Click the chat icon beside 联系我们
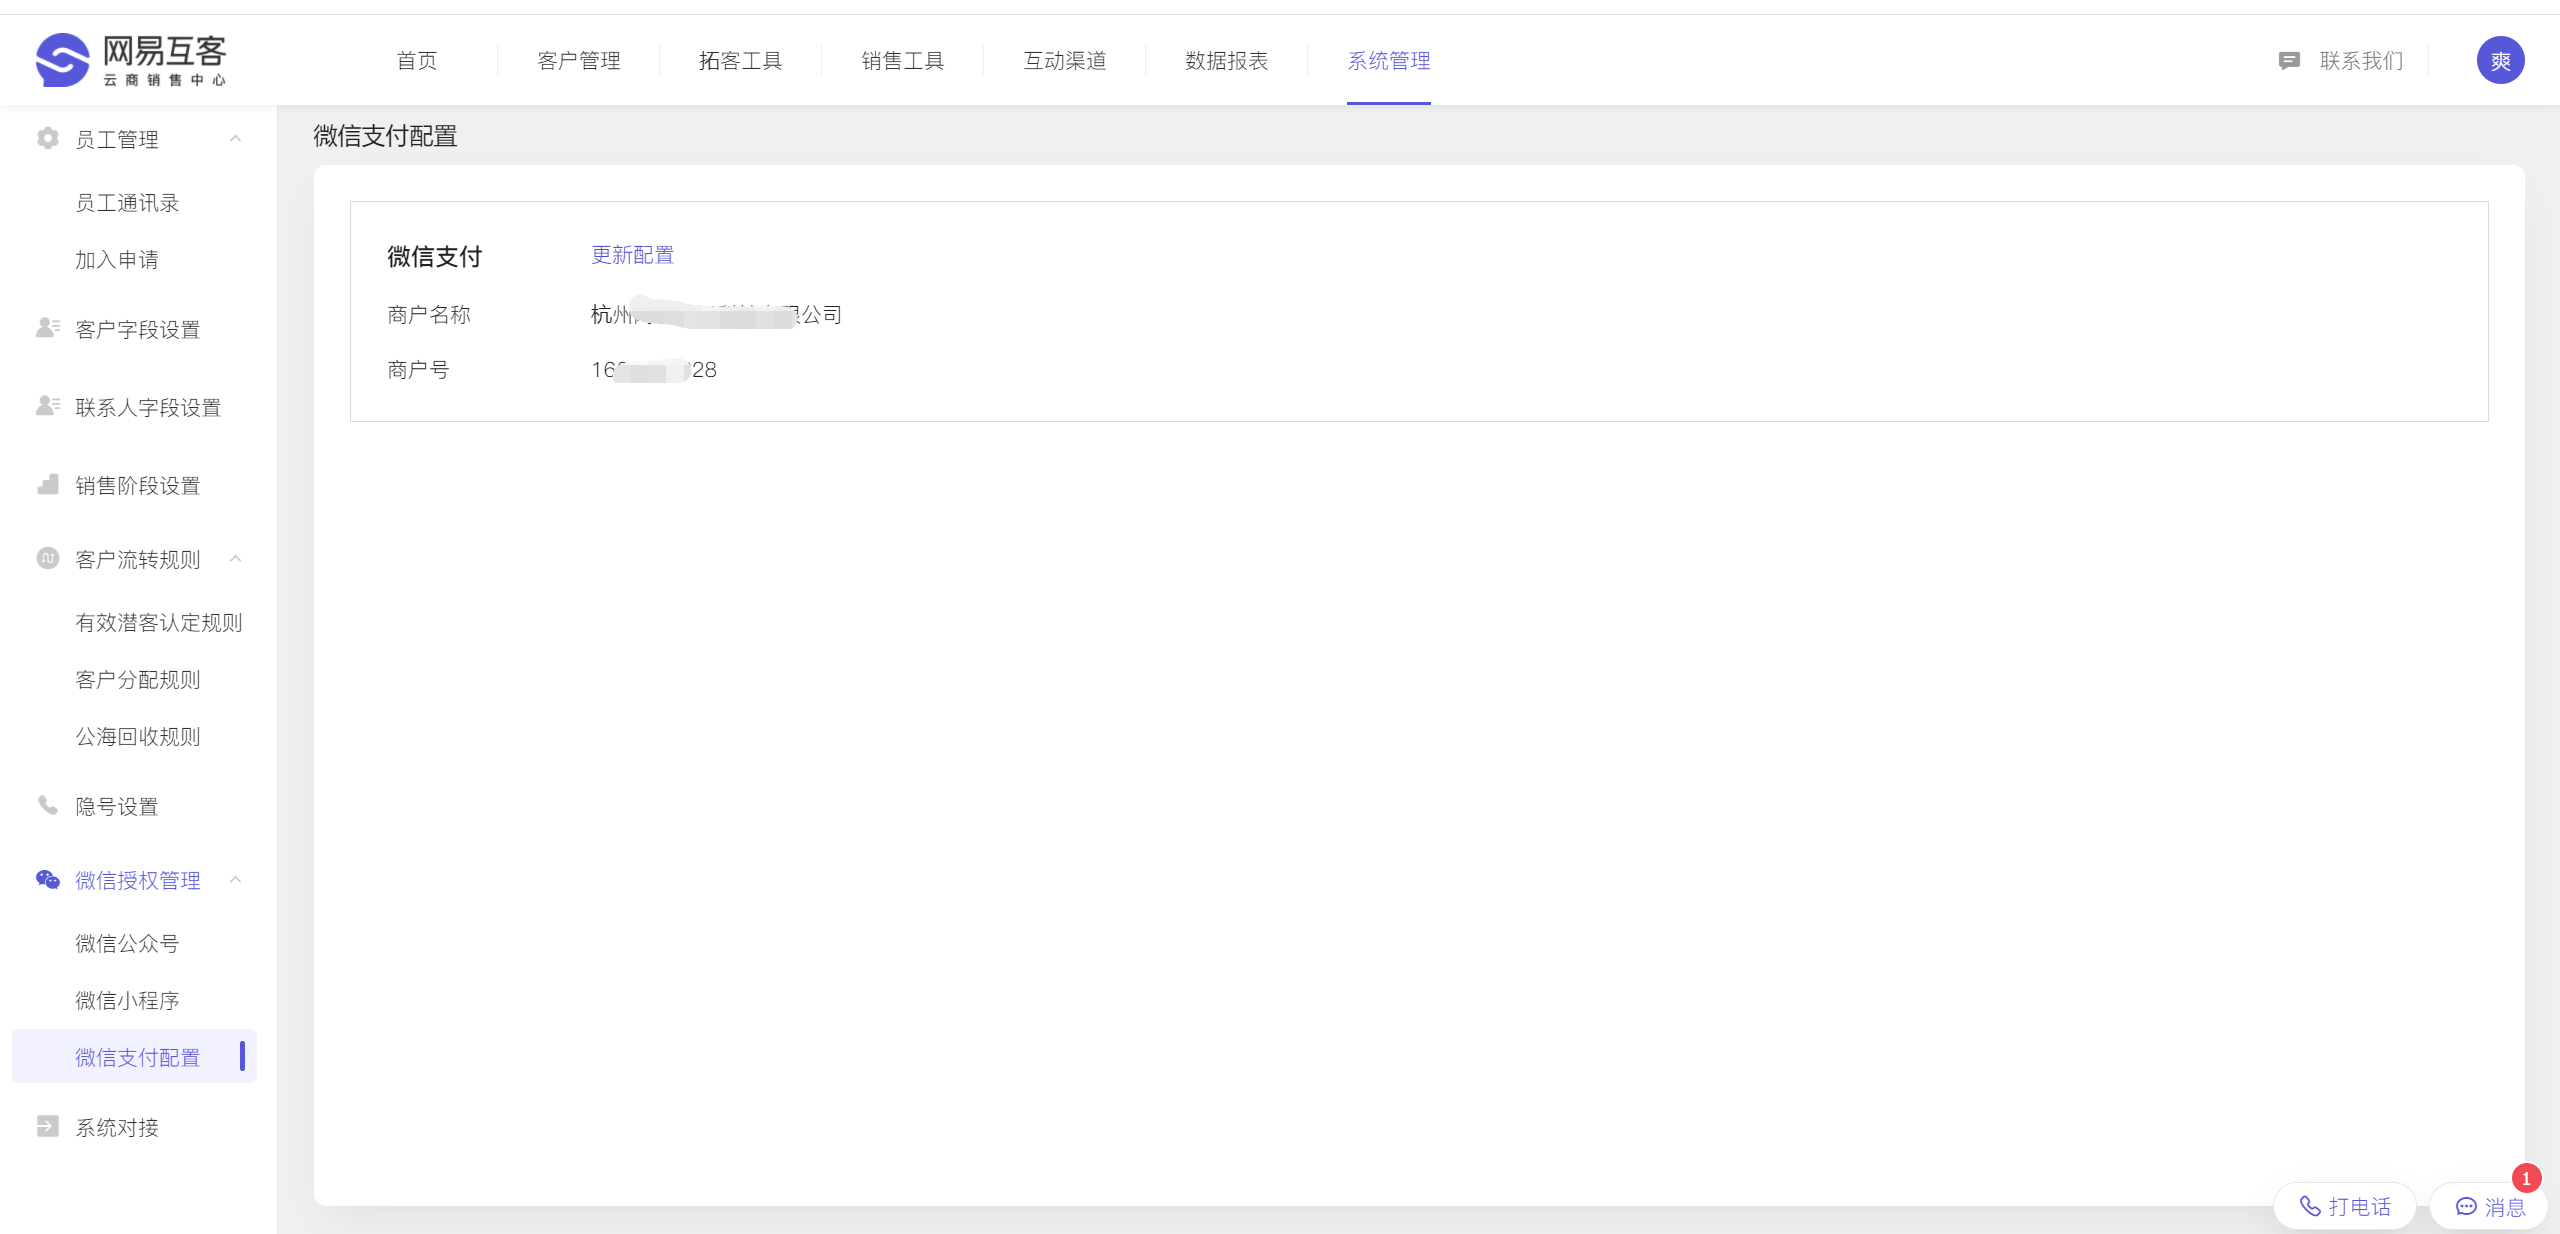Image resolution: width=2560 pixels, height=1234 pixels. (2289, 61)
